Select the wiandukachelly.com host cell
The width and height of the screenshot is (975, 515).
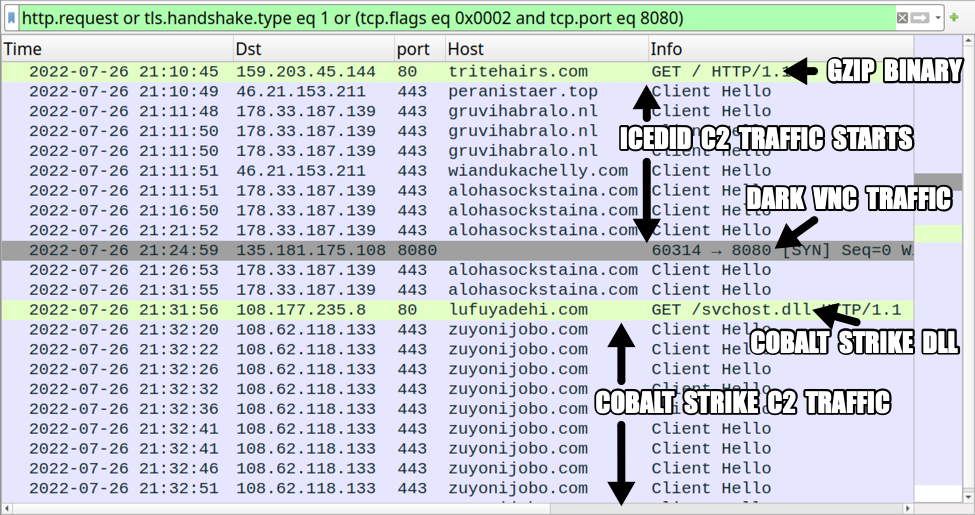tap(538, 171)
